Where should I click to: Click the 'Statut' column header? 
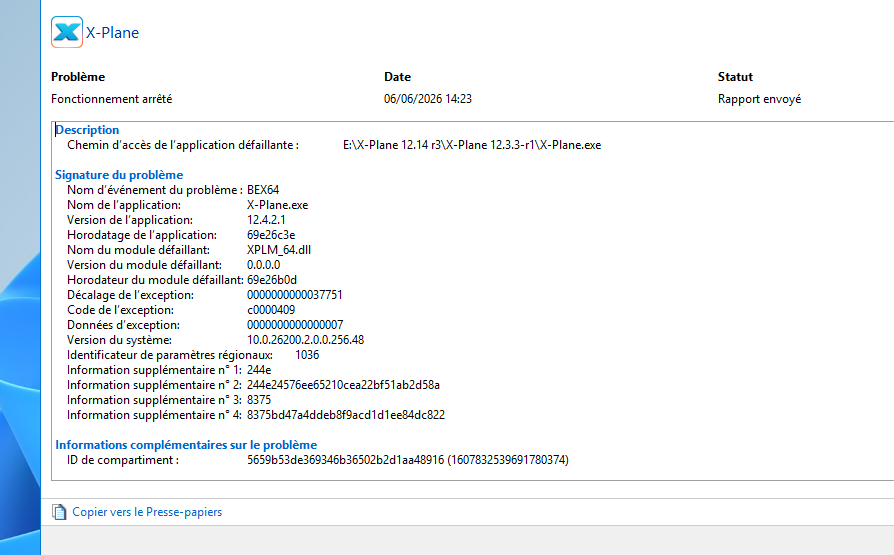[x=735, y=77]
